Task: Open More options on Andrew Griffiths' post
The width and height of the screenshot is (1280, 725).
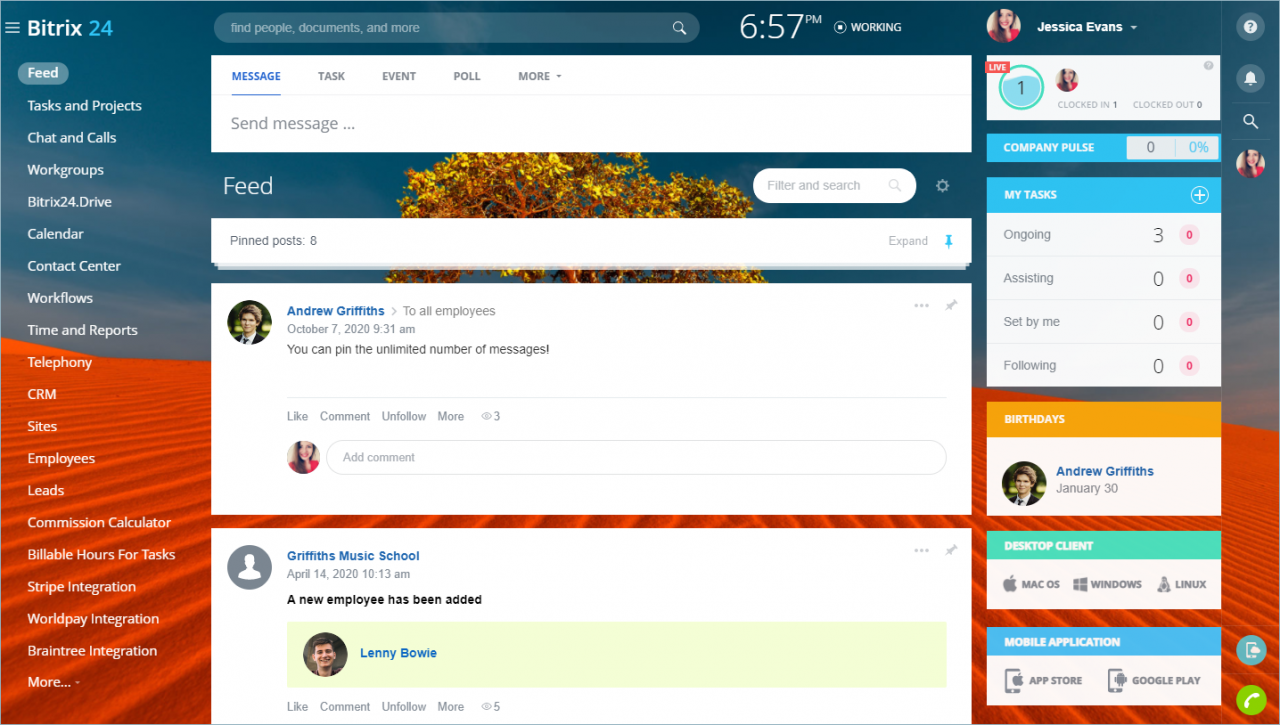Action: pyautogui.click(x=451, y=416)
